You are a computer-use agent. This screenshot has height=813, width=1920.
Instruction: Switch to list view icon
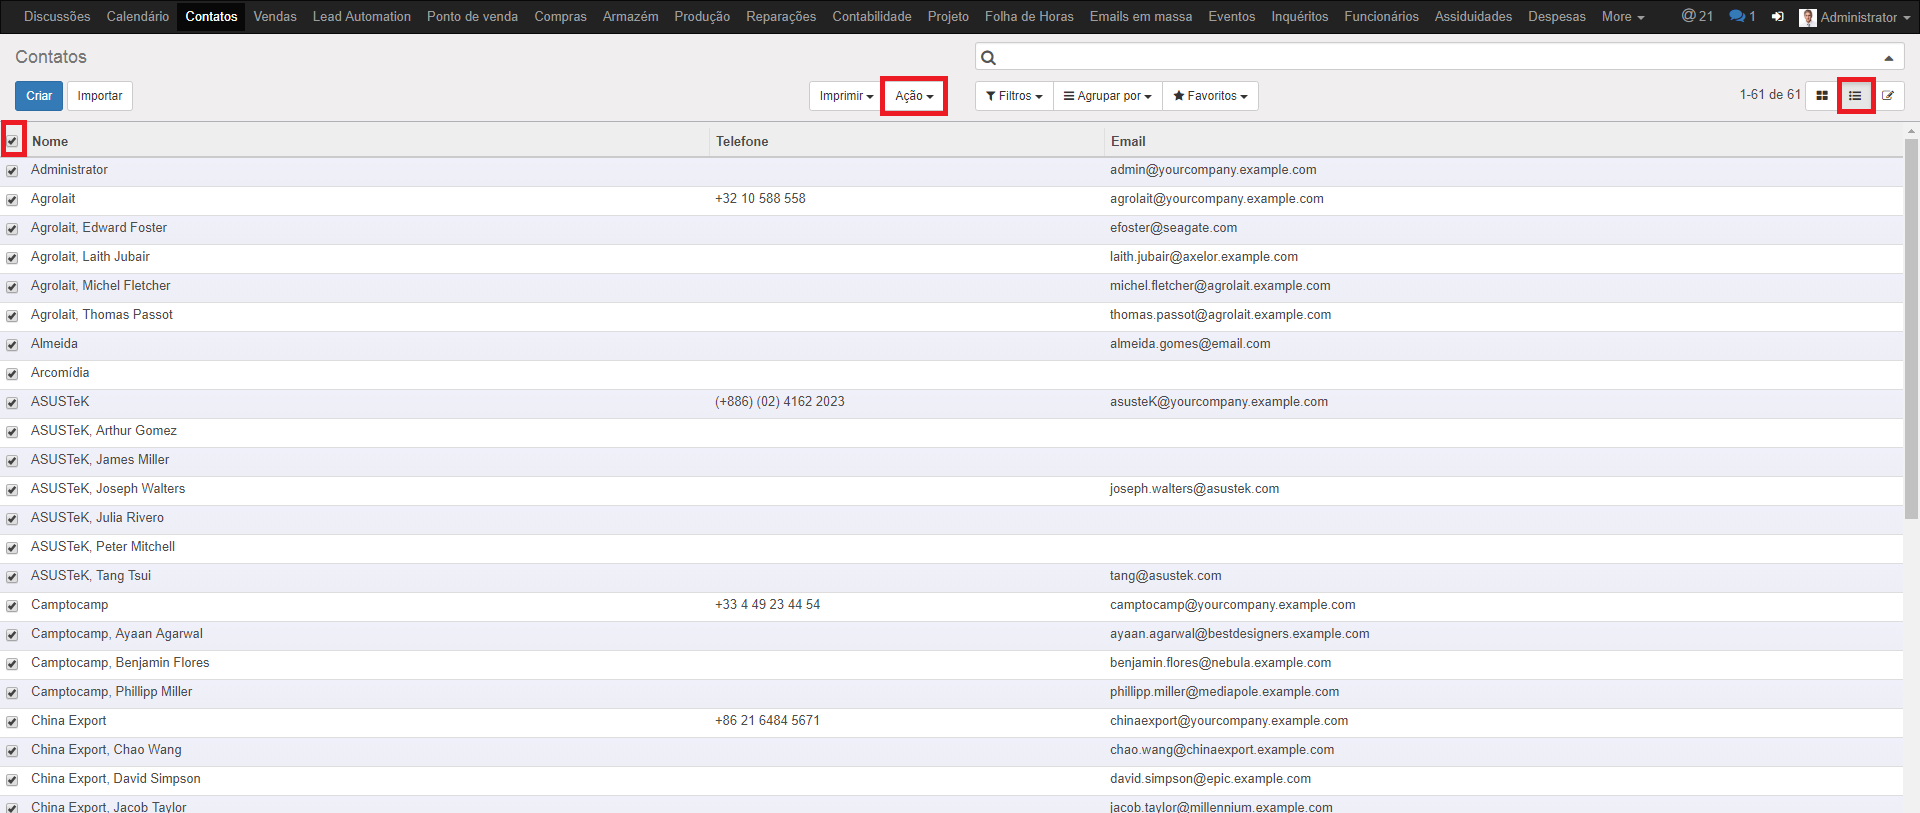coord(1855,96)
